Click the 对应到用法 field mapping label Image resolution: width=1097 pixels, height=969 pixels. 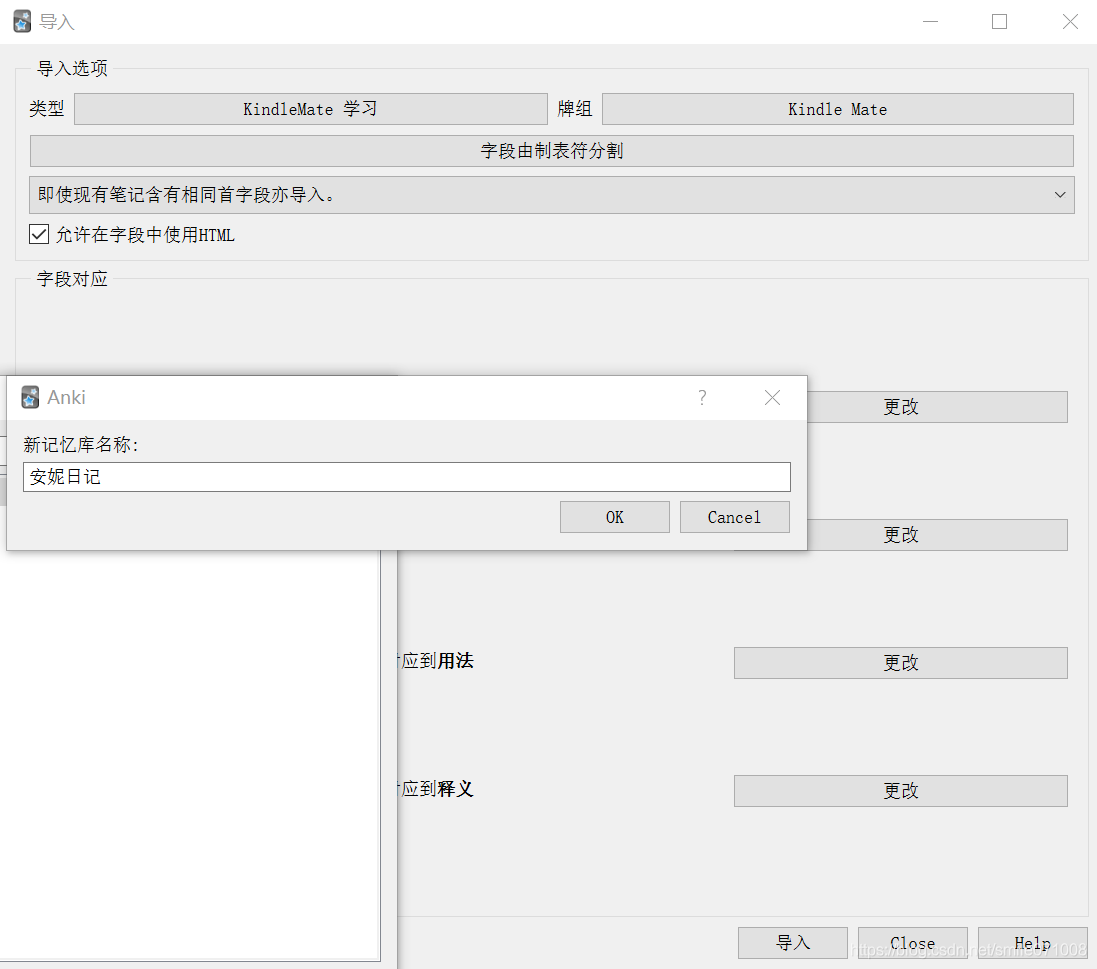click(x=435, y=661)
